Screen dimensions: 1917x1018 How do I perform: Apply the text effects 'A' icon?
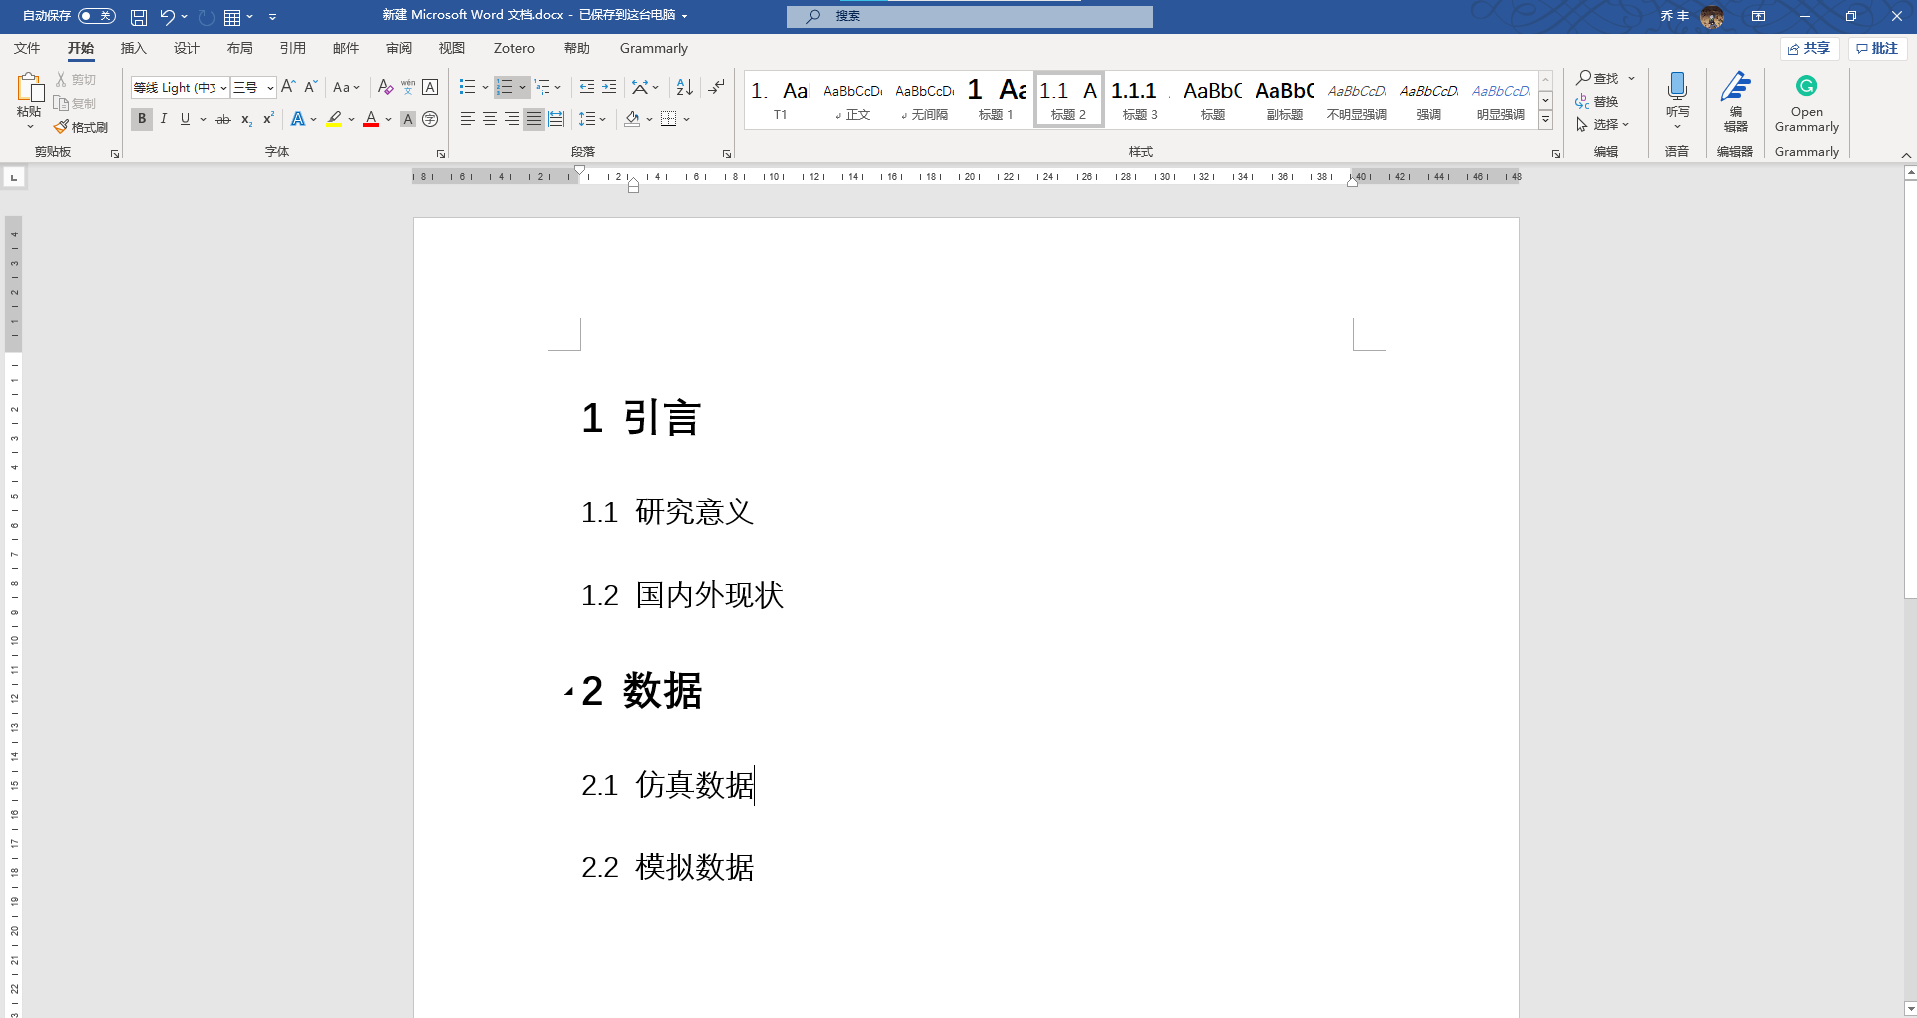coord(297,119)
